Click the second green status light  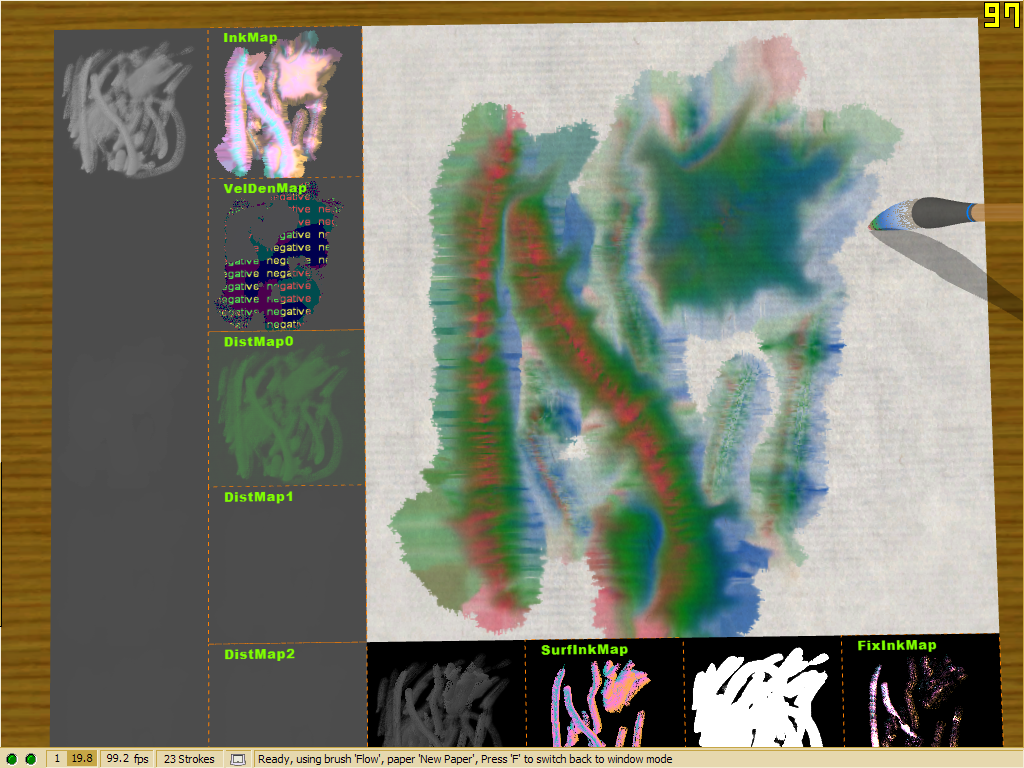pyautogui.click(x=30, y=759)
